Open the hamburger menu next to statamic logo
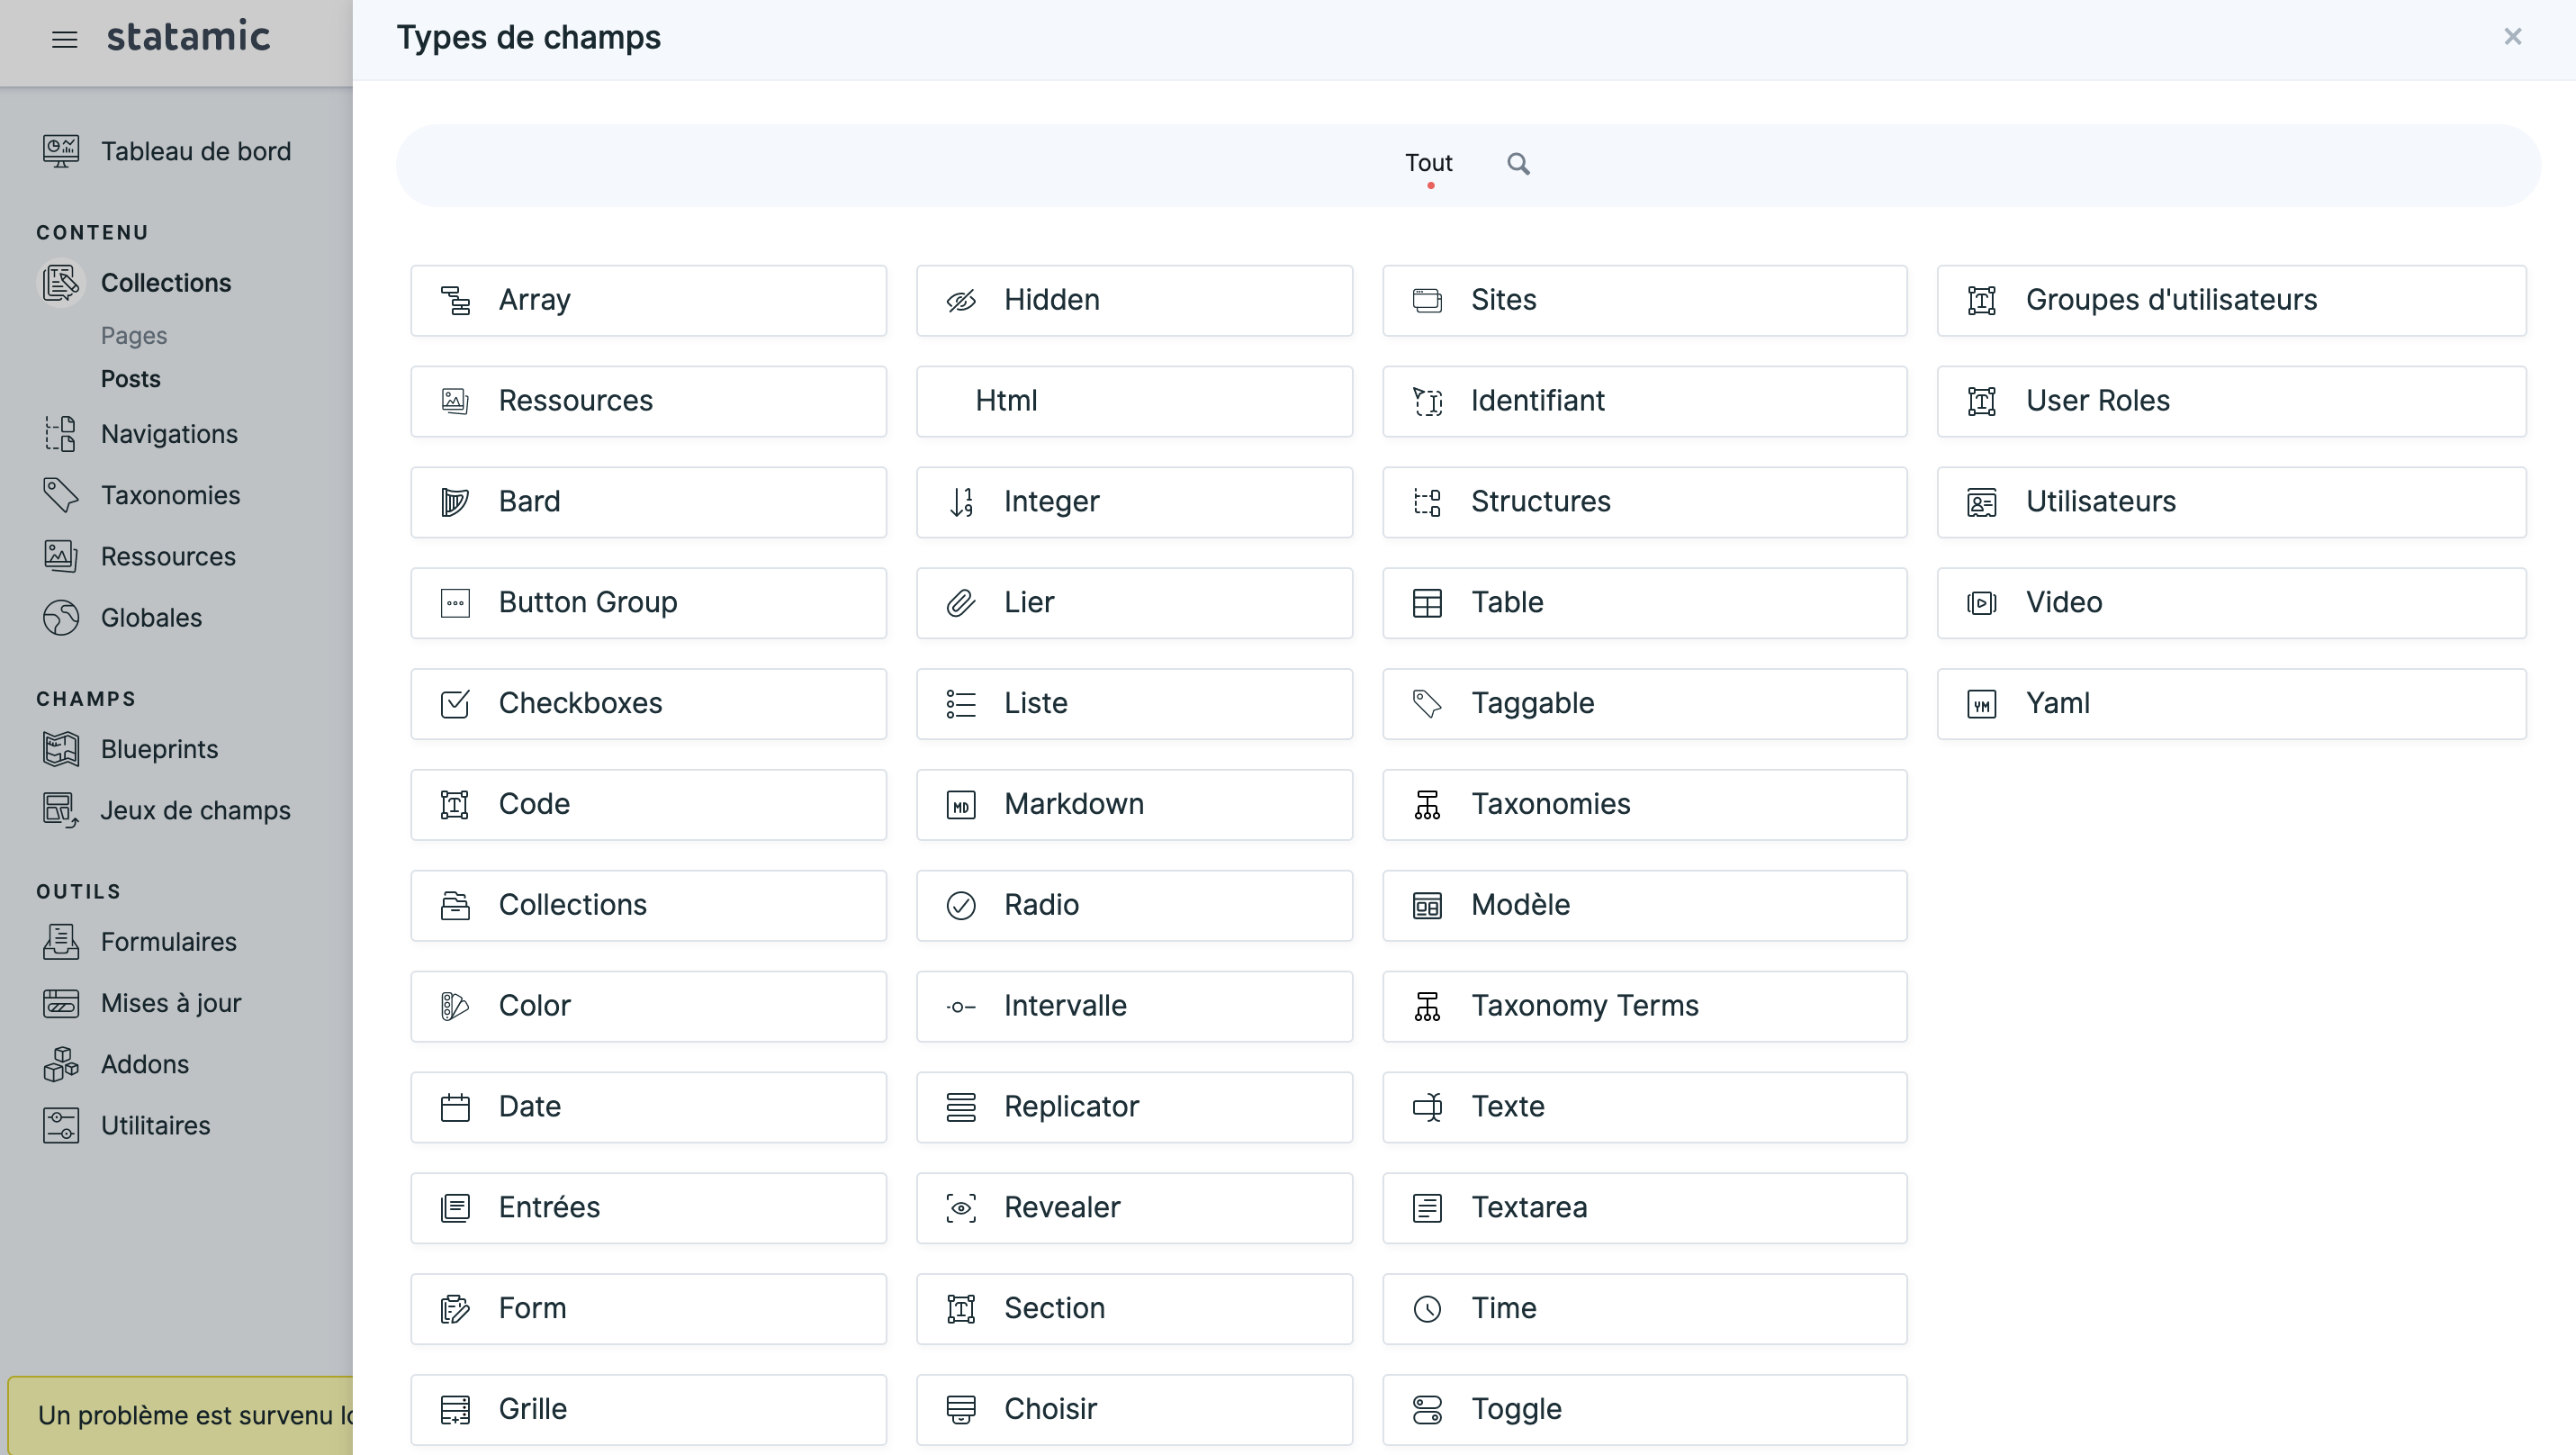This screenshot has height=1455, width=2576. click(x=65, y=39)
